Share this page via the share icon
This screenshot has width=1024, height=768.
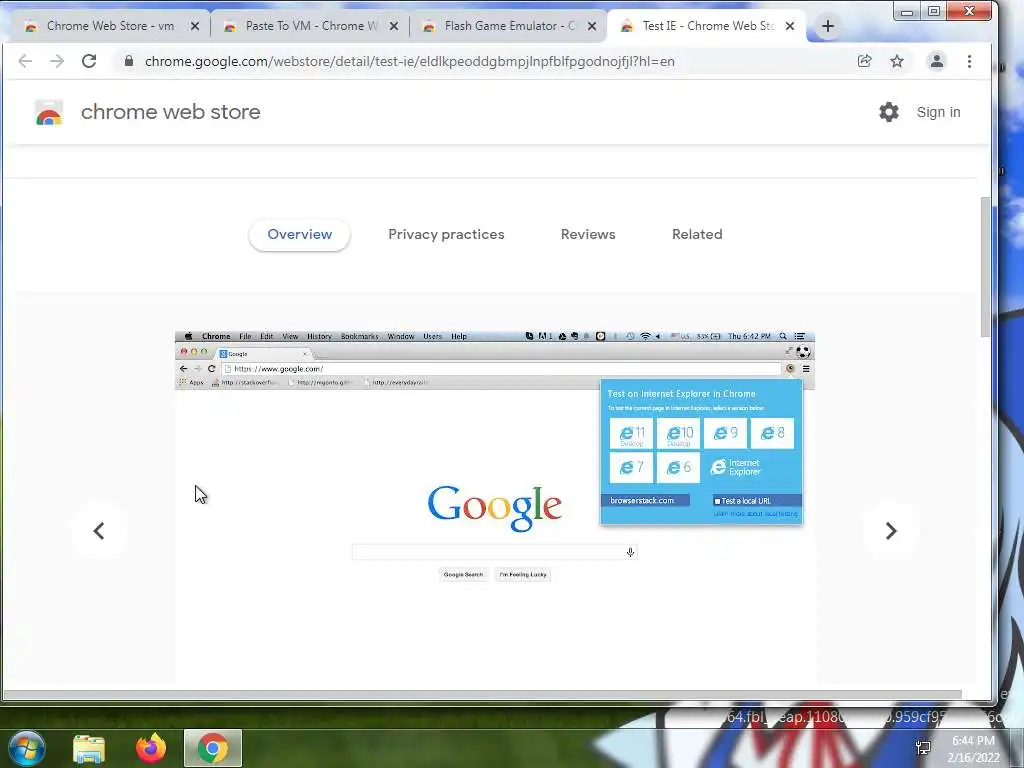click(865, 61)
